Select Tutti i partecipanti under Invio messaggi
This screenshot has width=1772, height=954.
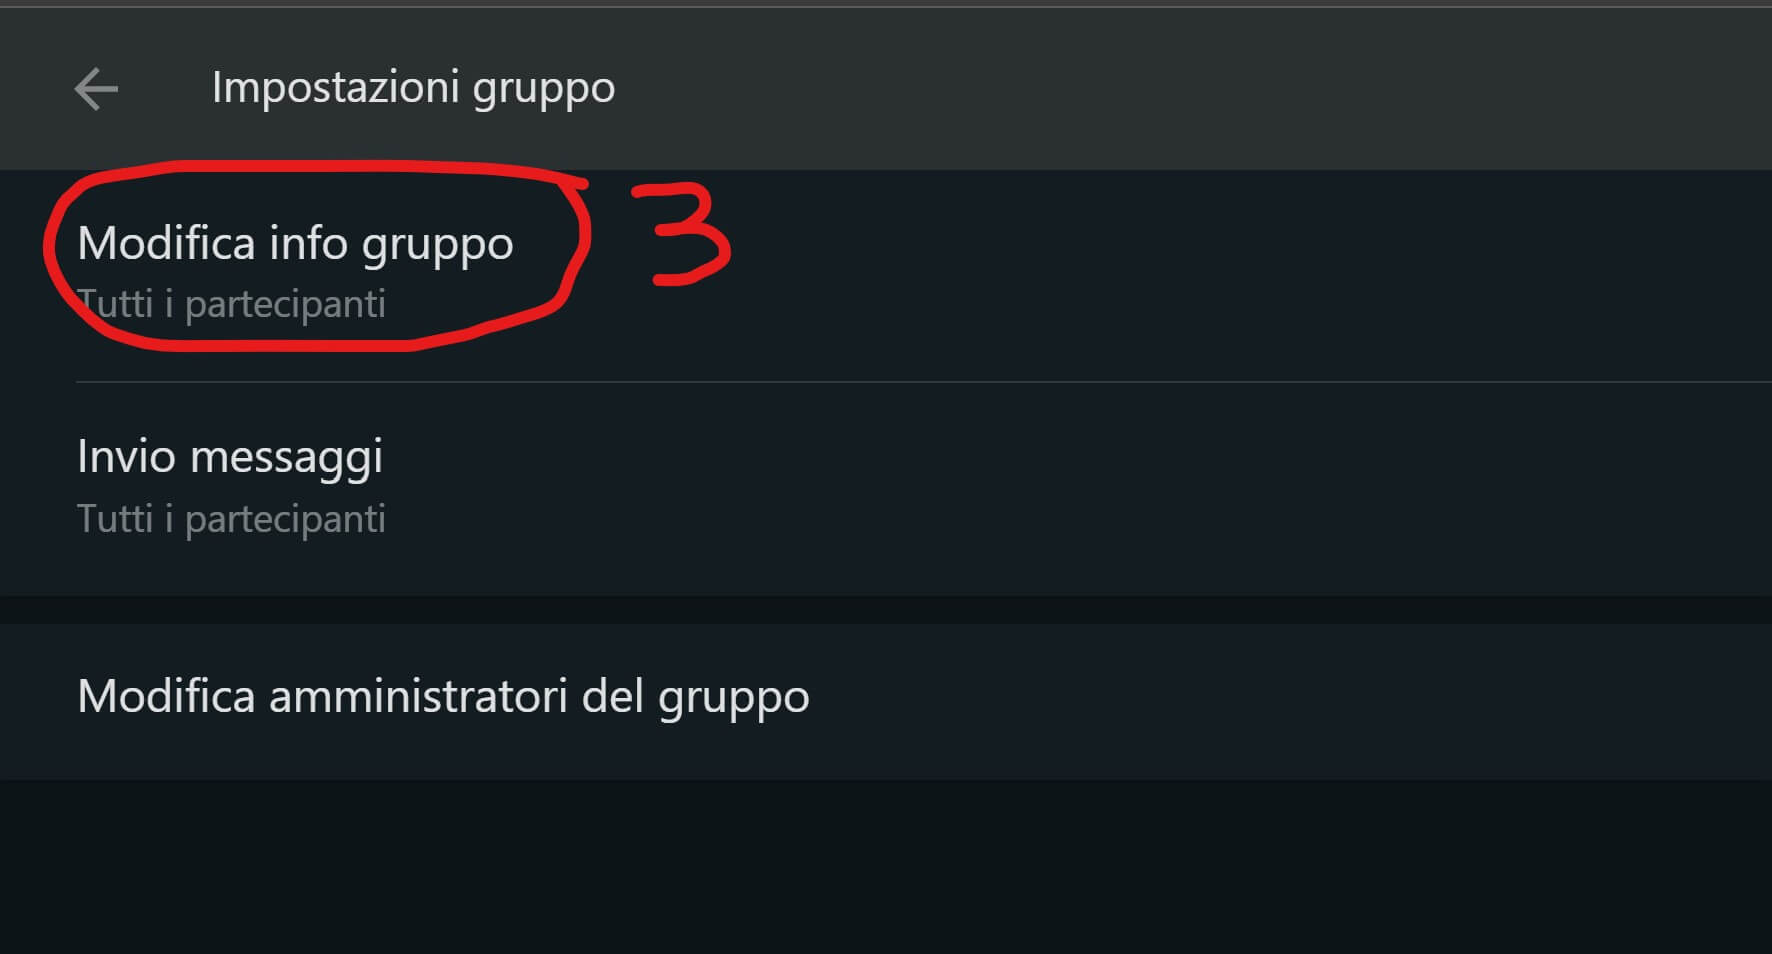231,519
